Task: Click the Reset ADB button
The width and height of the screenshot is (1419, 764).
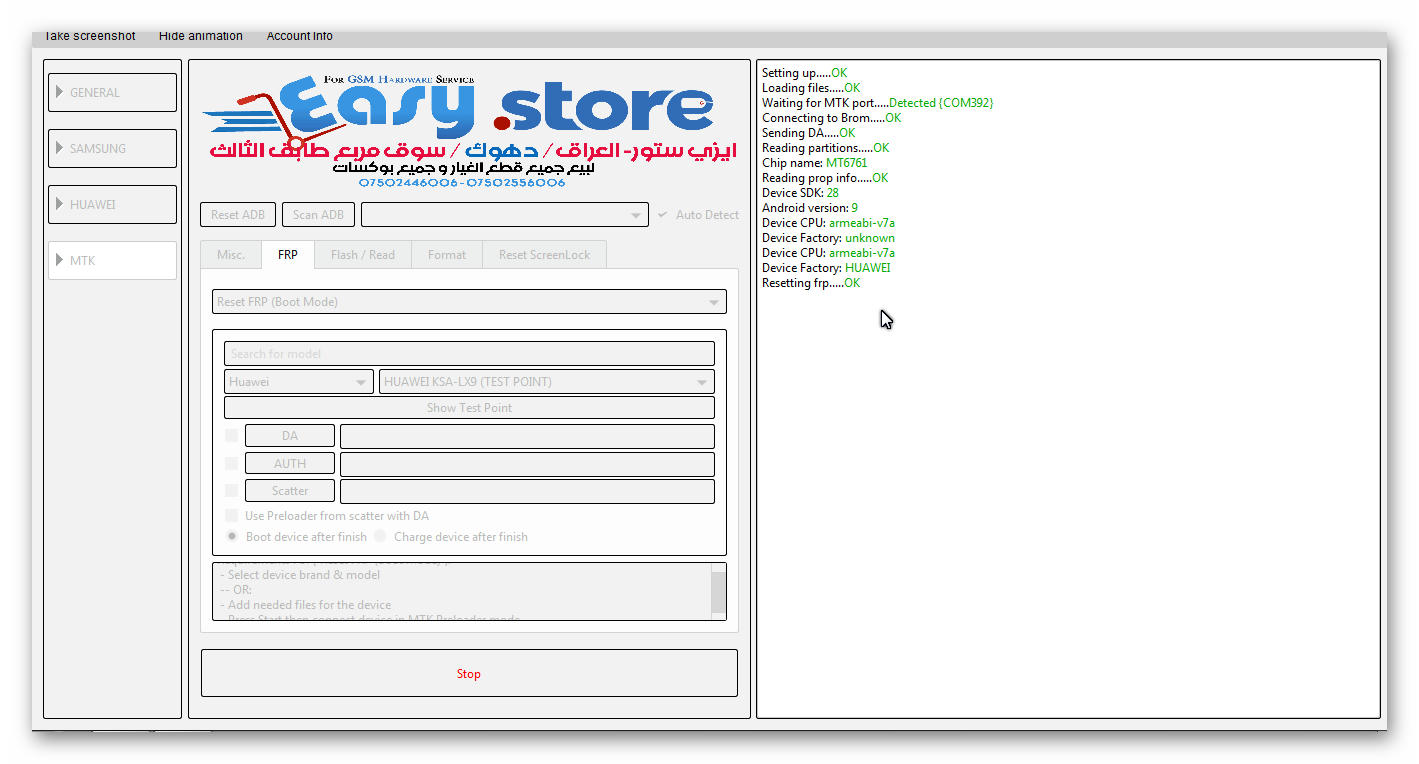Action: (238, 215)
